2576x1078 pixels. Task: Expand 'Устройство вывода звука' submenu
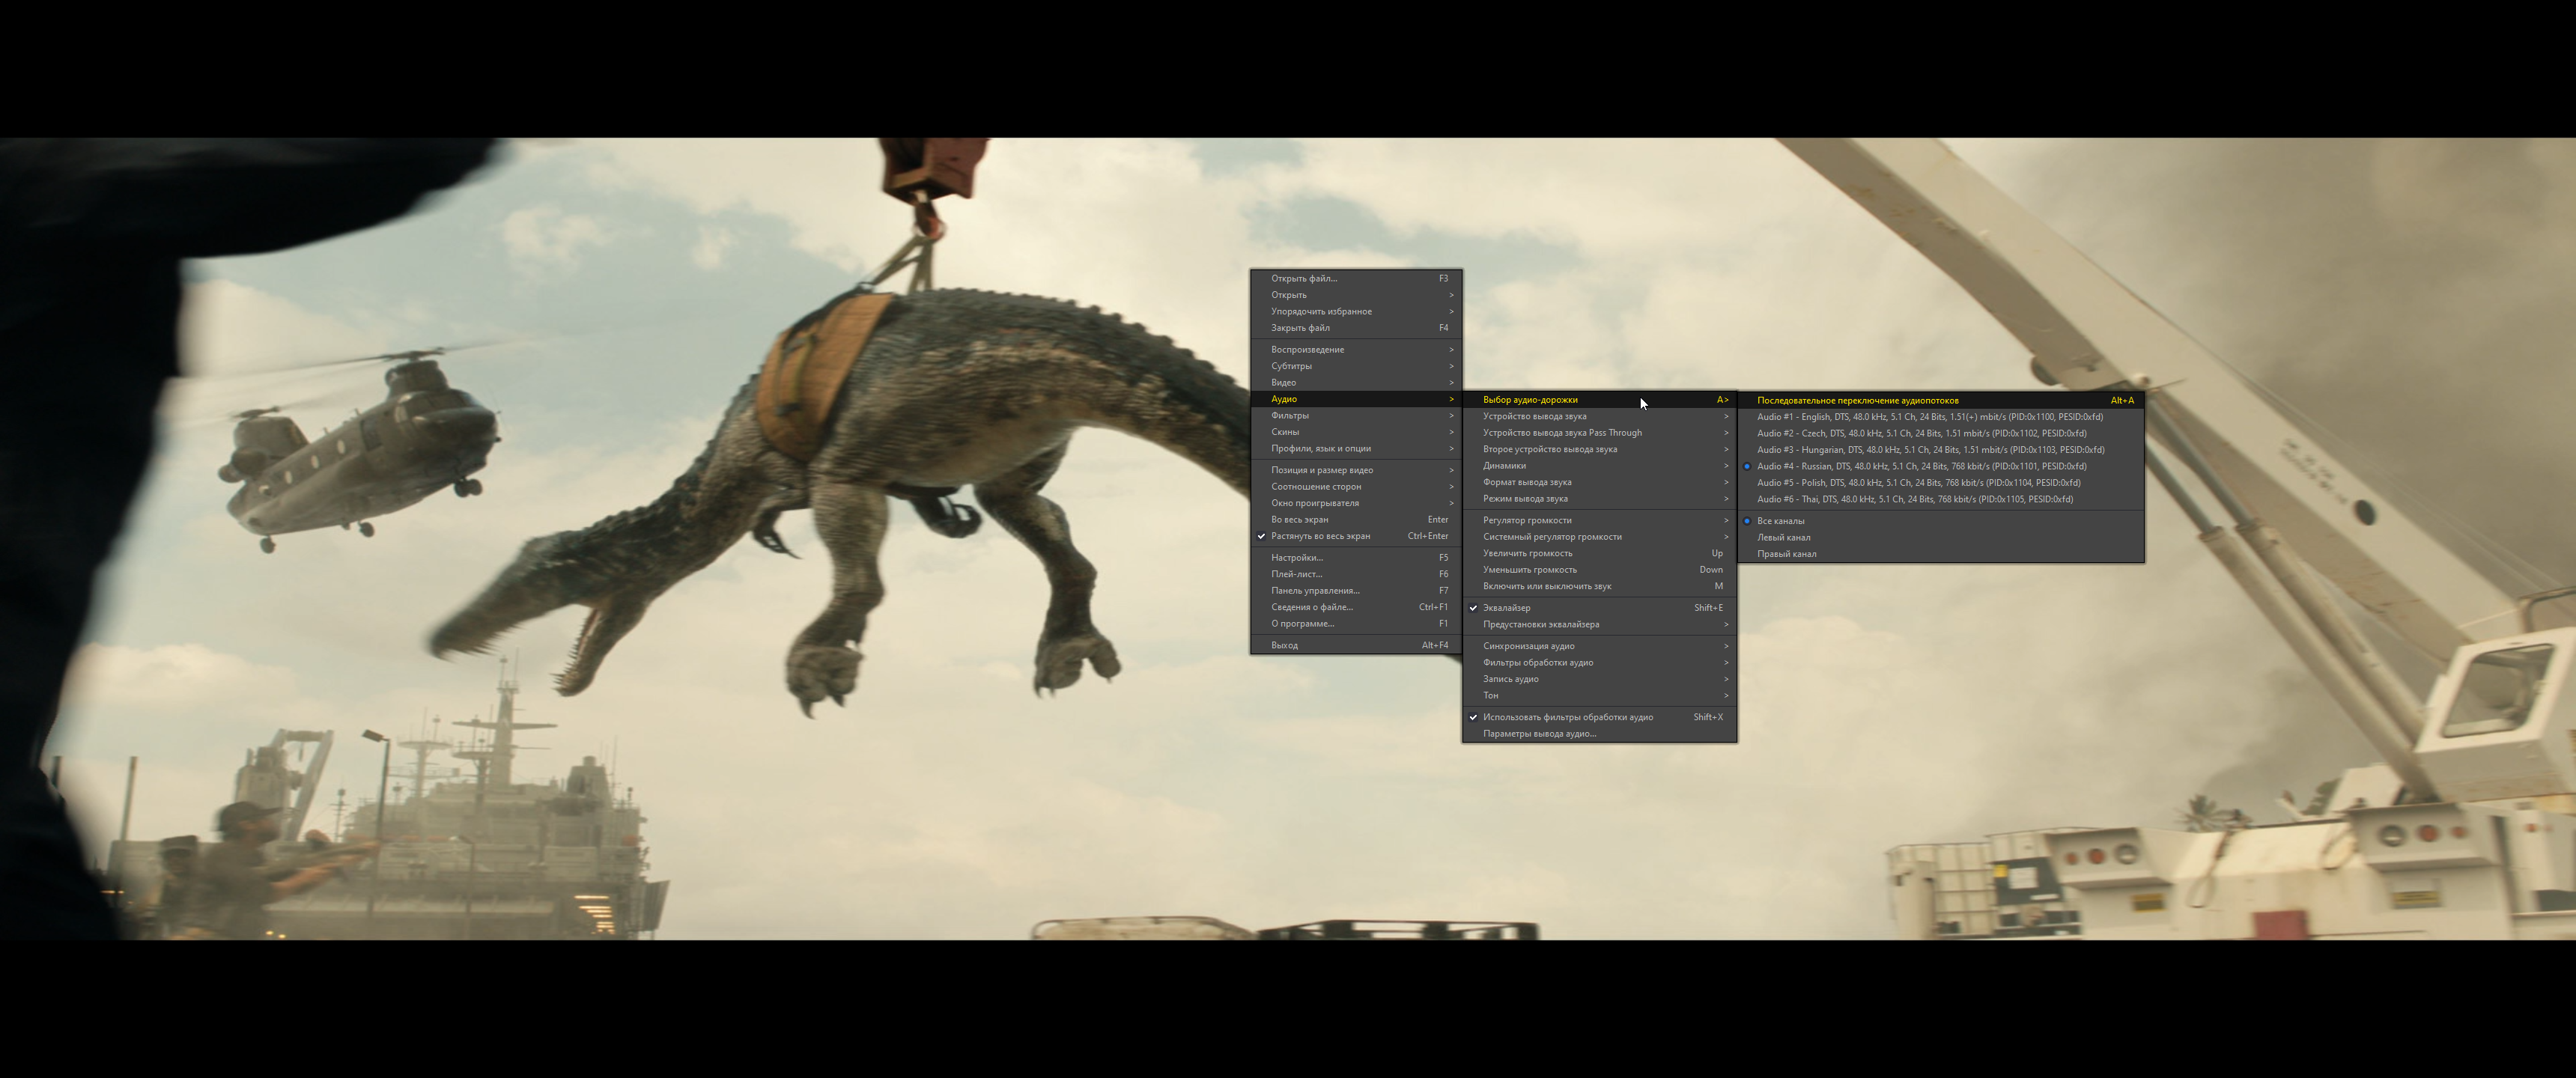pyautogui.click(x=1599, y=416)
